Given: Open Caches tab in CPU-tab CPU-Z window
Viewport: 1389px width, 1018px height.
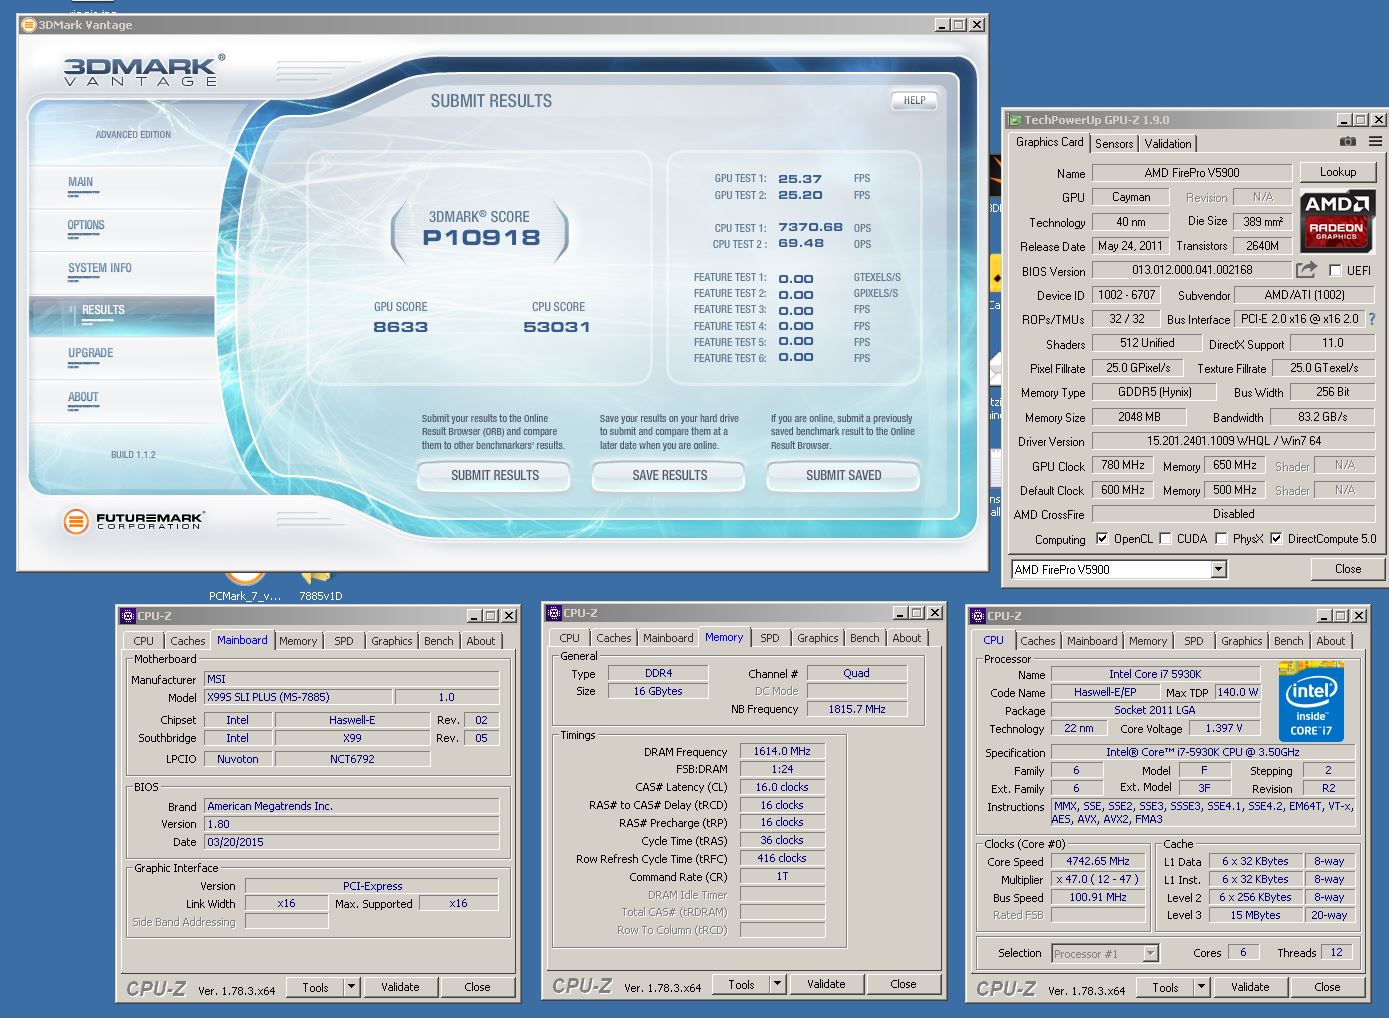Looking at the screenshot, I should (x=1037, y=641).
